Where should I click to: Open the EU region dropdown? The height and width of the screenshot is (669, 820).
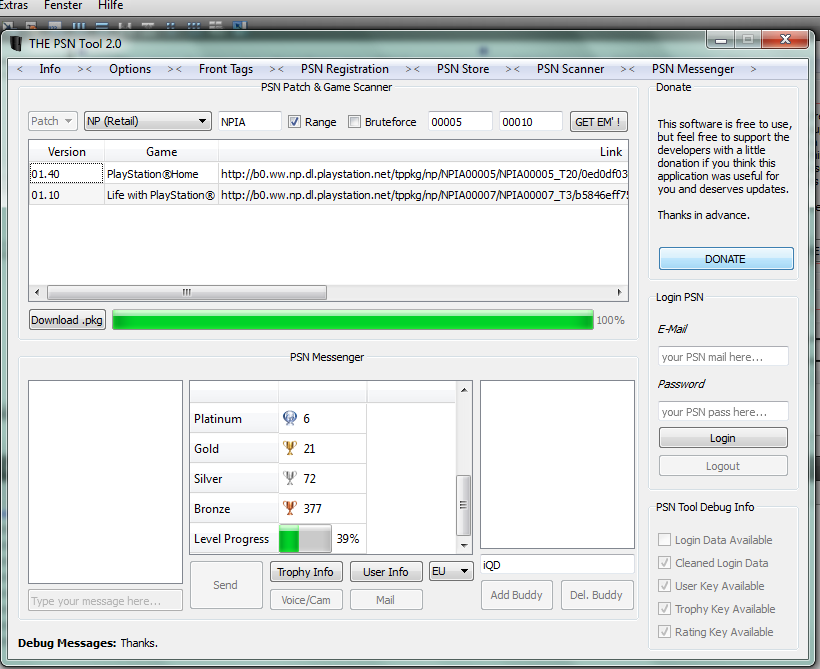pyautogui.click(x=450, y=572)
